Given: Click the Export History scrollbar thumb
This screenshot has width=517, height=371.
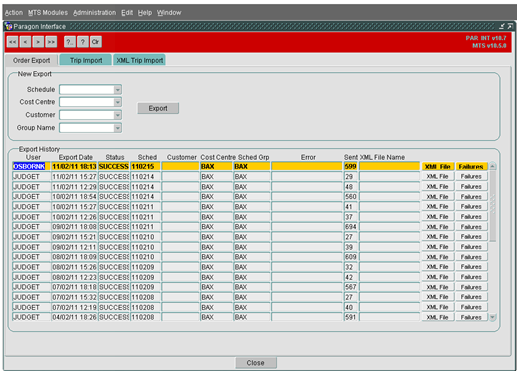Looking at the screenshot, I should [493, 206].
